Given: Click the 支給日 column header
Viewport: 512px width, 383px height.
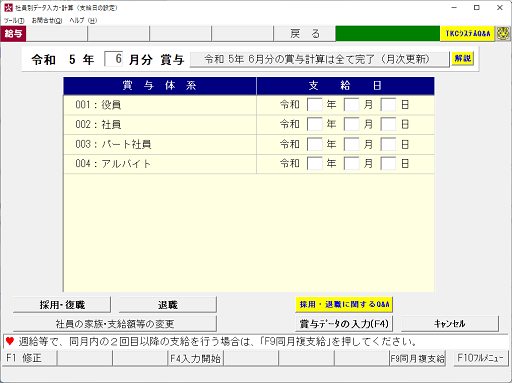Looking at the screenshot, I should (345, 86).
